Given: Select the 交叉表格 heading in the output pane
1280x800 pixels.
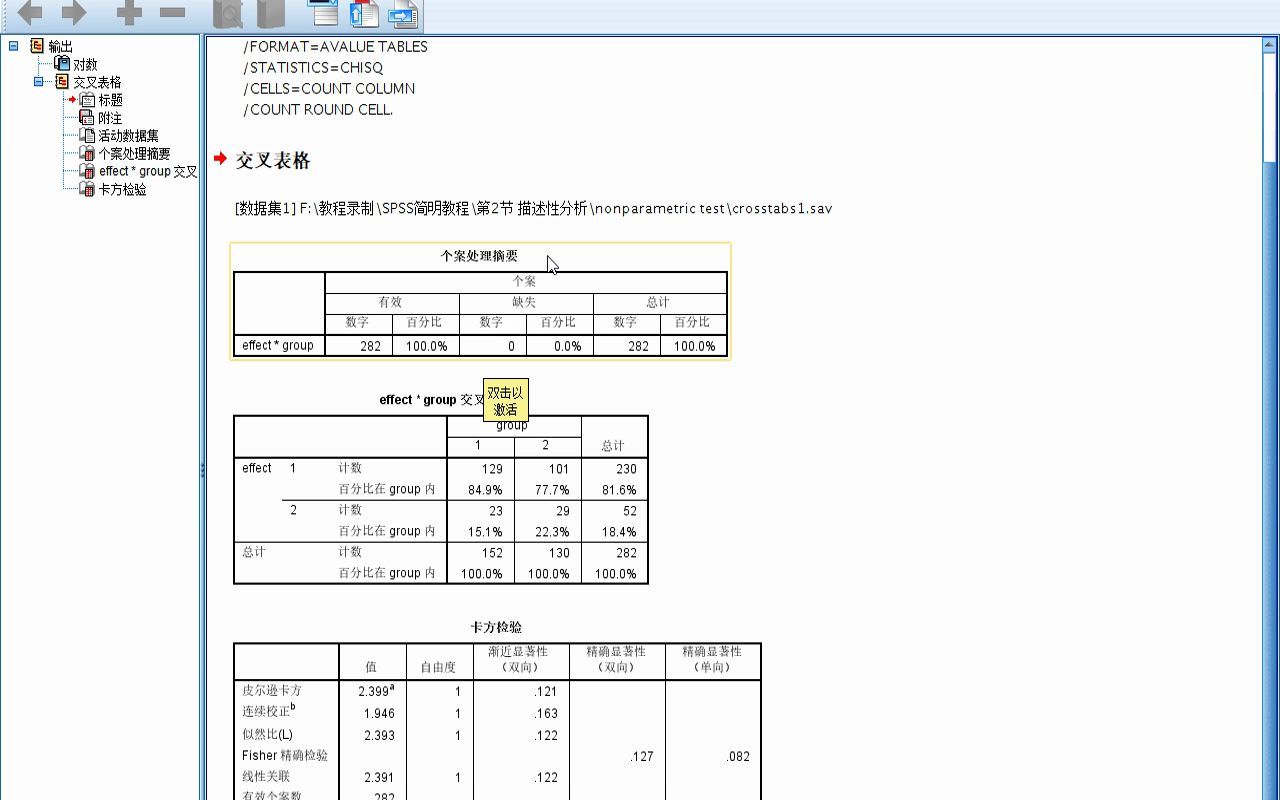Looking at the screenshot, I should point(273,160).
